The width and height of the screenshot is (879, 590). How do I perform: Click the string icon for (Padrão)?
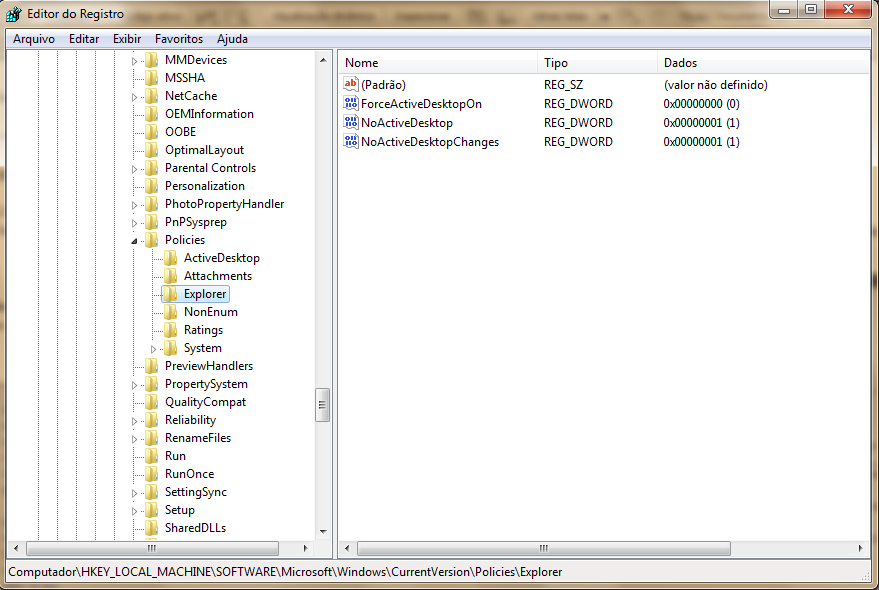[350, 85]
